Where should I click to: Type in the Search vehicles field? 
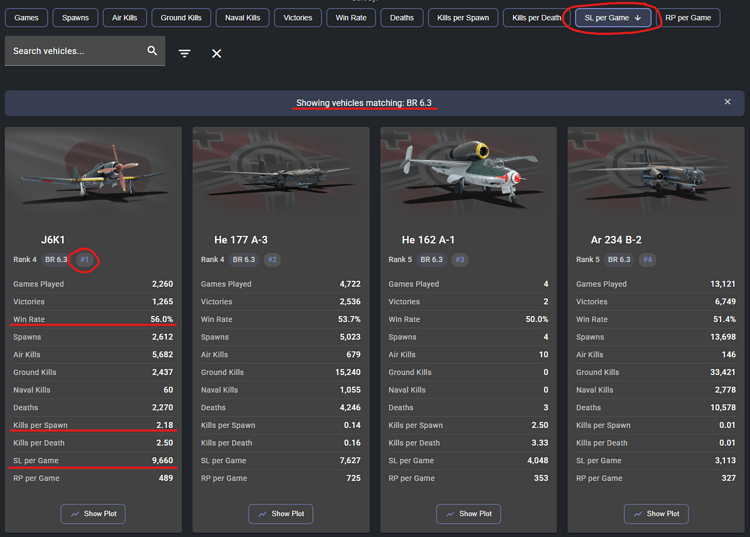pos(75,51)
